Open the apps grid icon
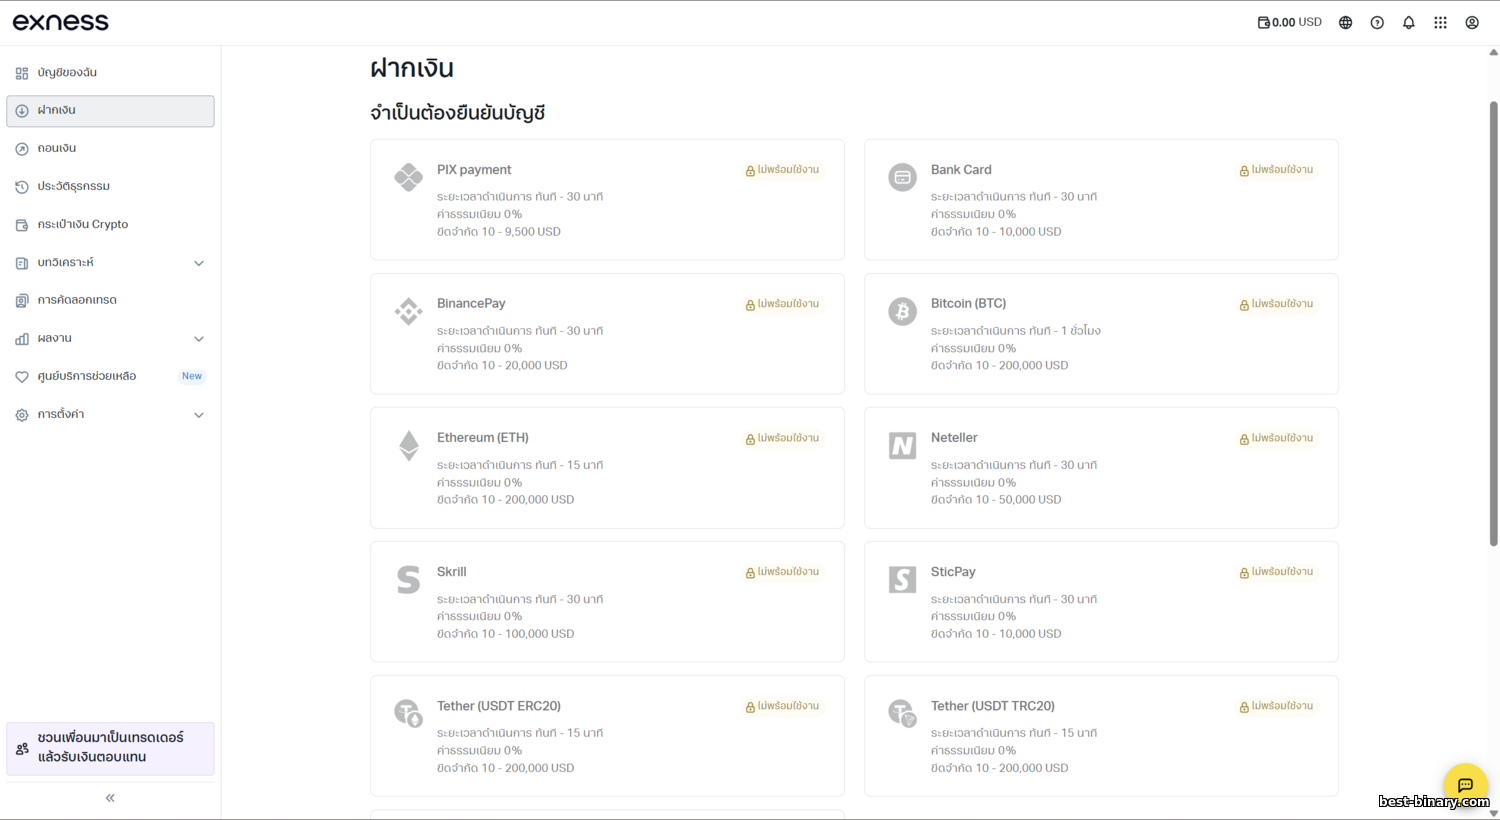 pyautogui.click(x=1440, y=23)
